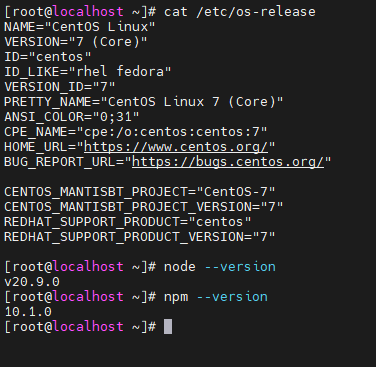Click the 10.1.0 npm version output
Image resolution: width=376 pixels, height=367 pixels.
28,312
